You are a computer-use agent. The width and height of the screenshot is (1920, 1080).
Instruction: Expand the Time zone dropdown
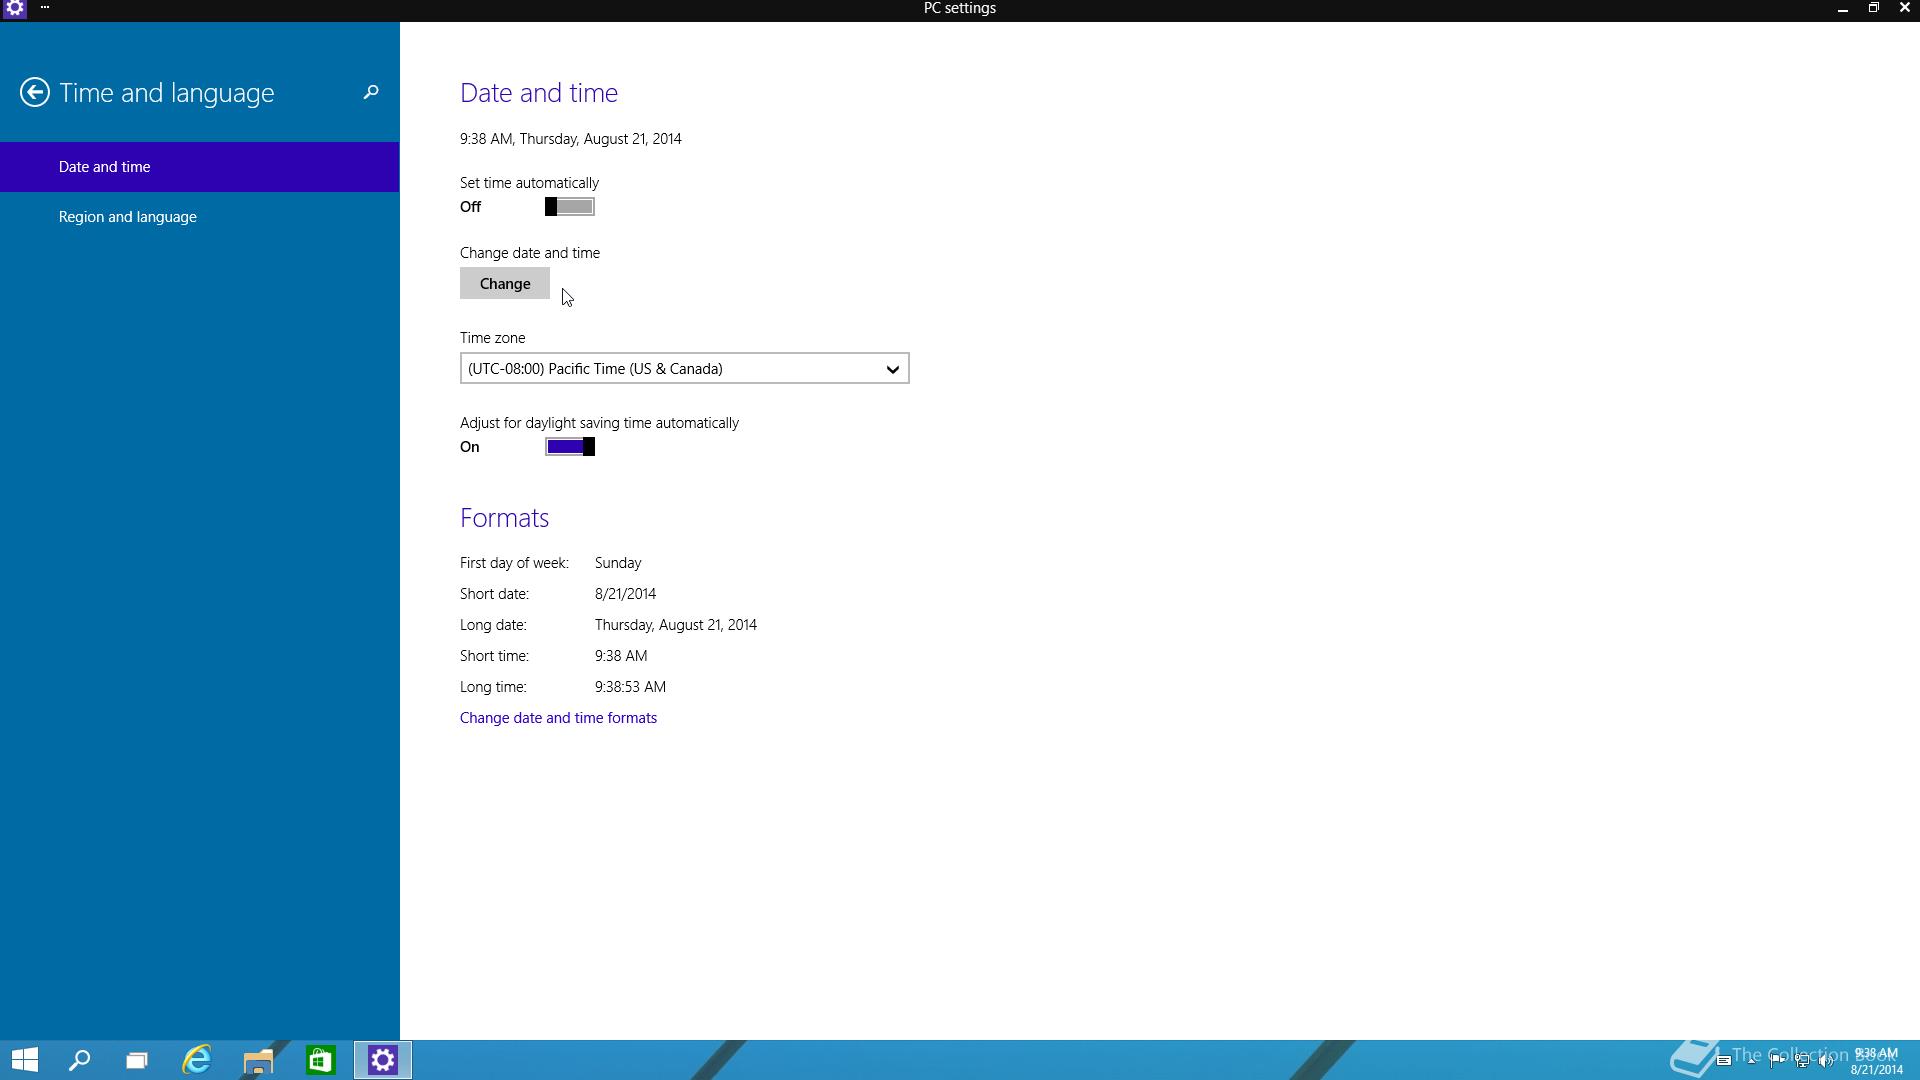click(x=684, y=369)
